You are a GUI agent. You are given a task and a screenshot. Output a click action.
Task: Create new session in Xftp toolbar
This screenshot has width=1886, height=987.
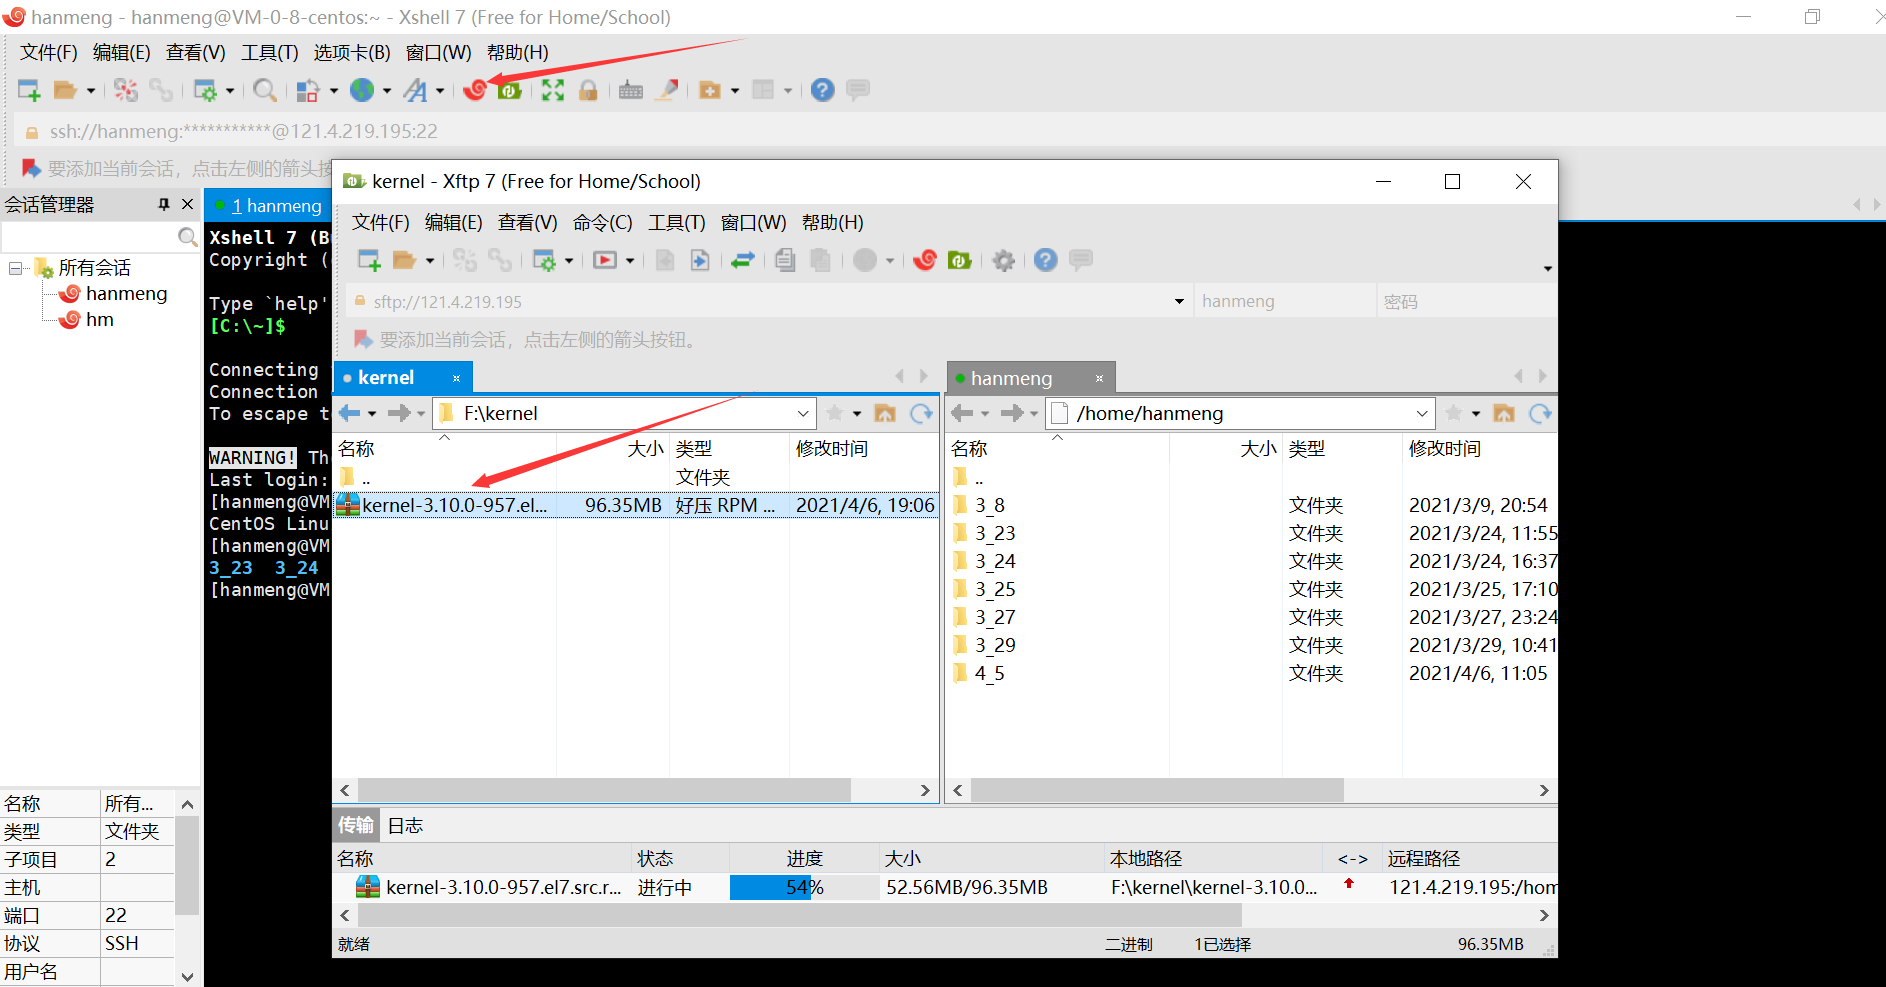click(369, 260)
